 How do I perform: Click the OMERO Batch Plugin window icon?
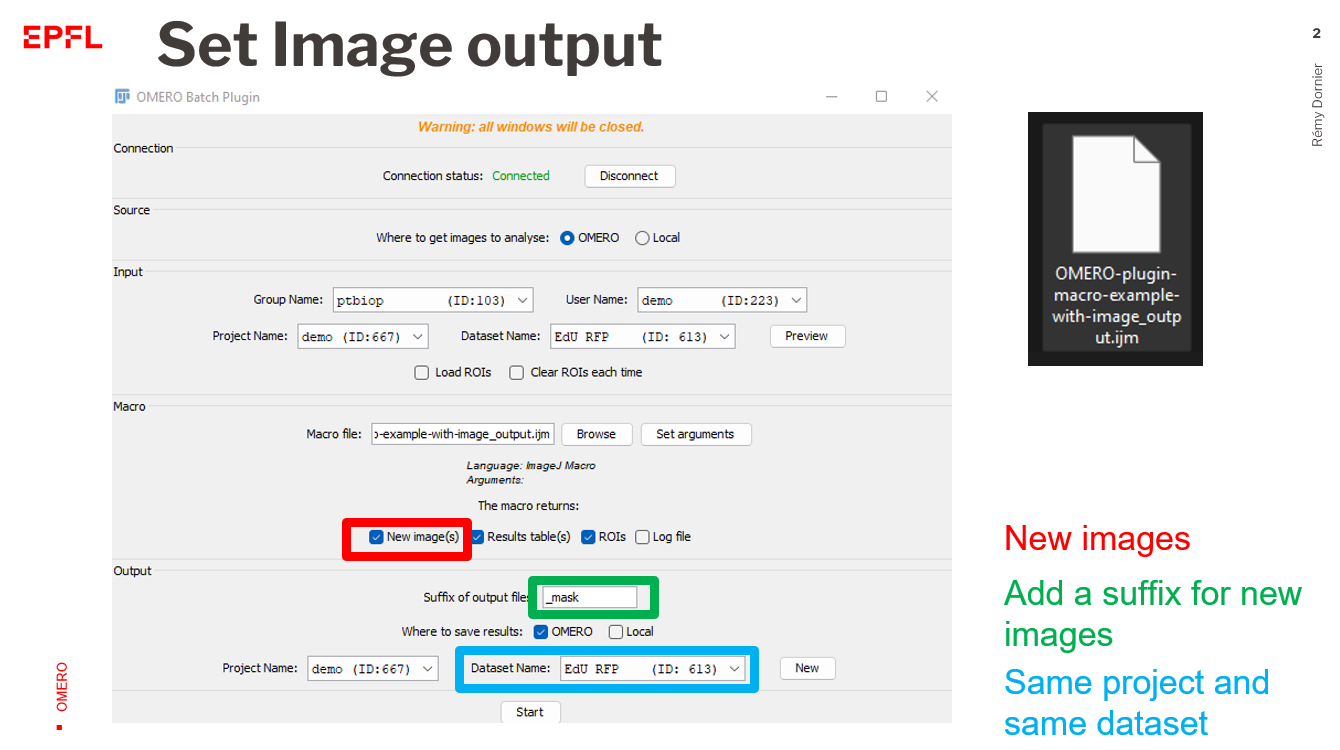[x=123, y=97]
